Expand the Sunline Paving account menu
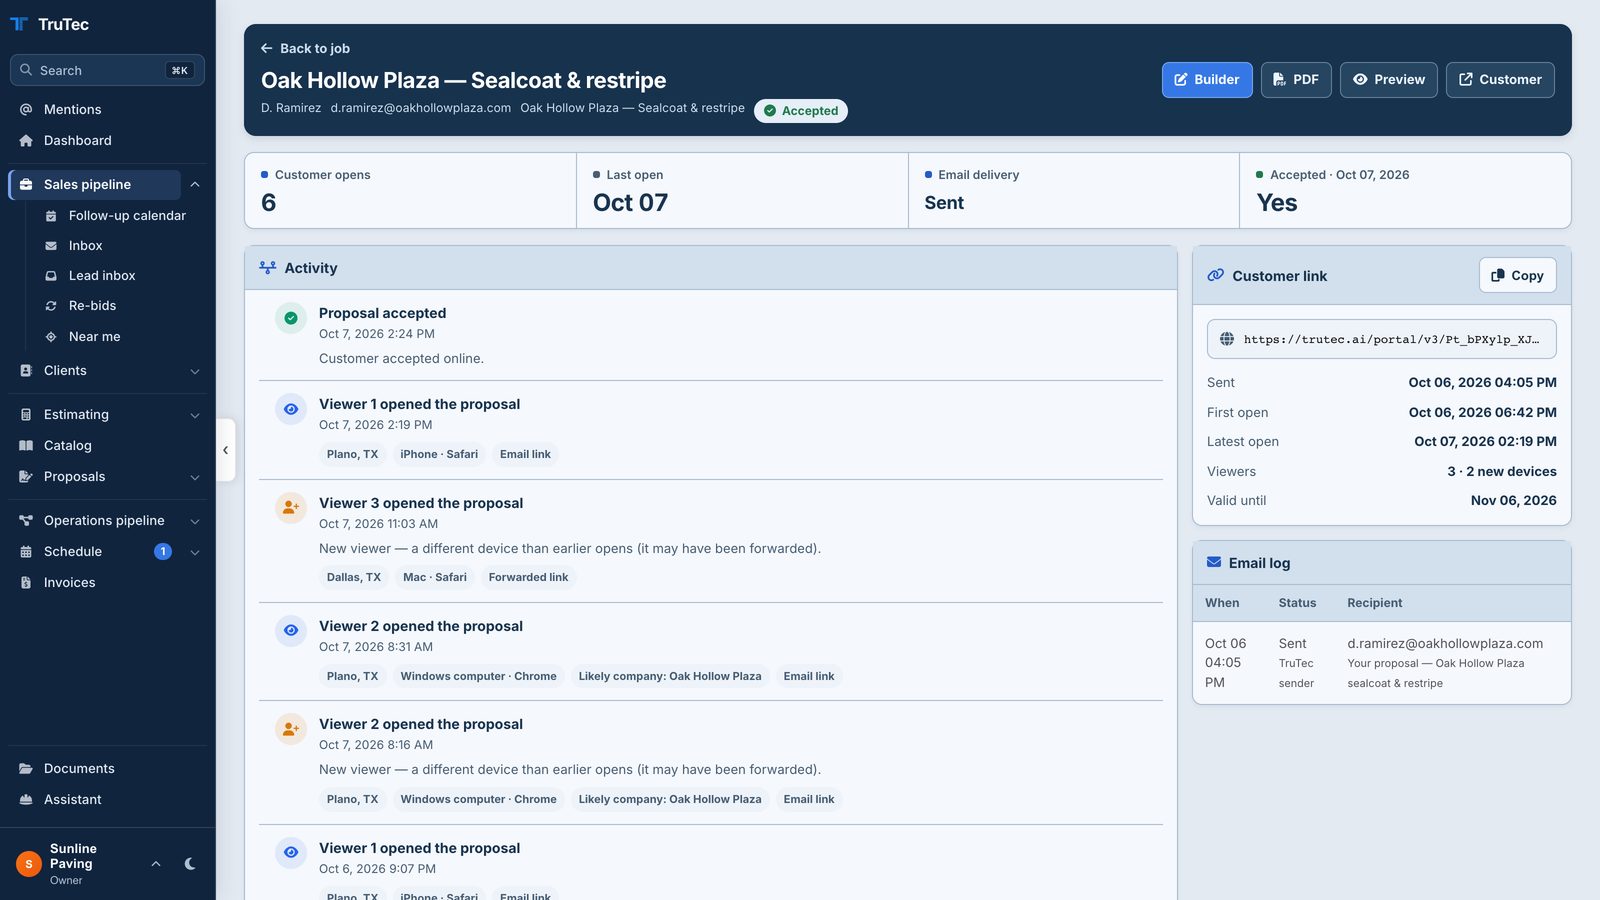The image size is (1600, 900). (156, 864)
